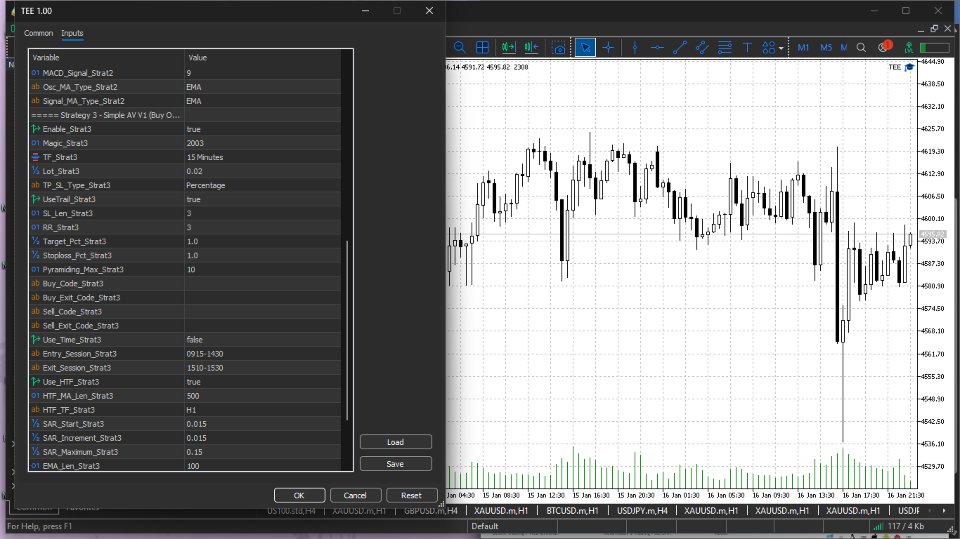The width and height of the screenshot is (960, 539).
Task: Edit HTF_TF_Strat3 value H1
Action: point(263,410)
